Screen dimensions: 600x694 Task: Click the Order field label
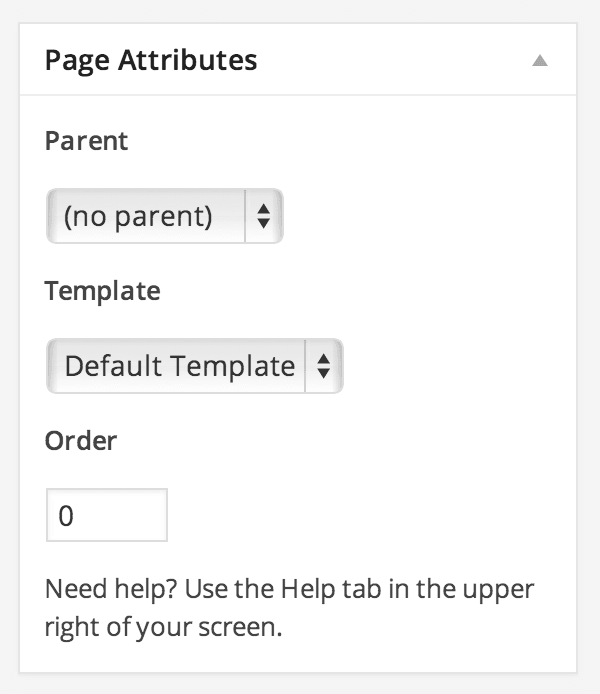[x=81, y=440]
